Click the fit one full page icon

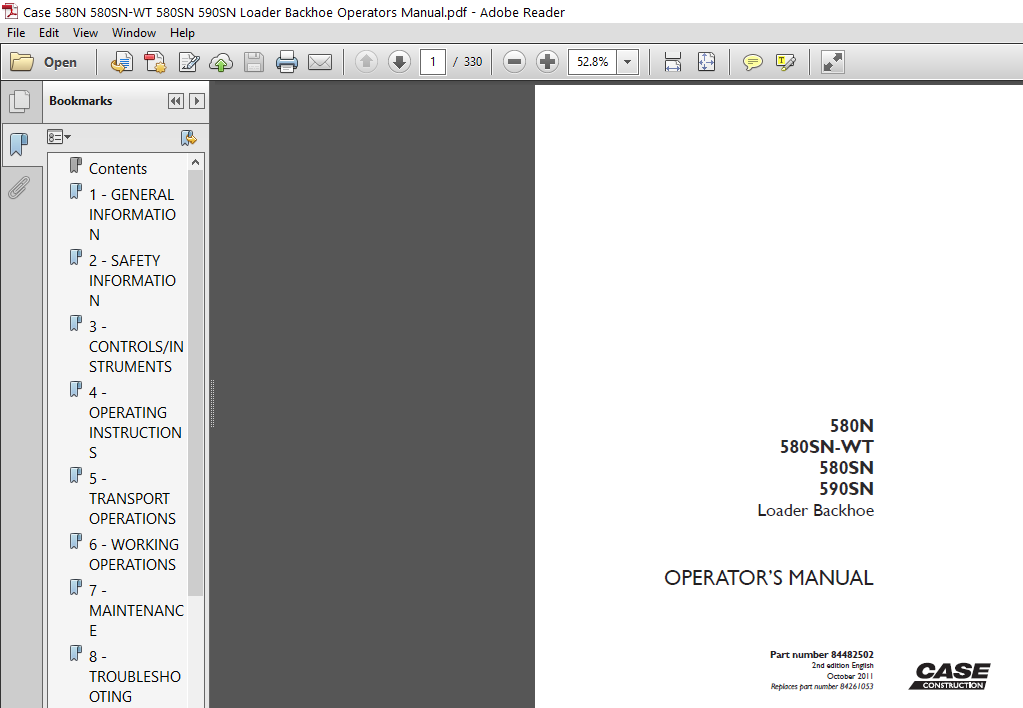(x=706, y=62)
